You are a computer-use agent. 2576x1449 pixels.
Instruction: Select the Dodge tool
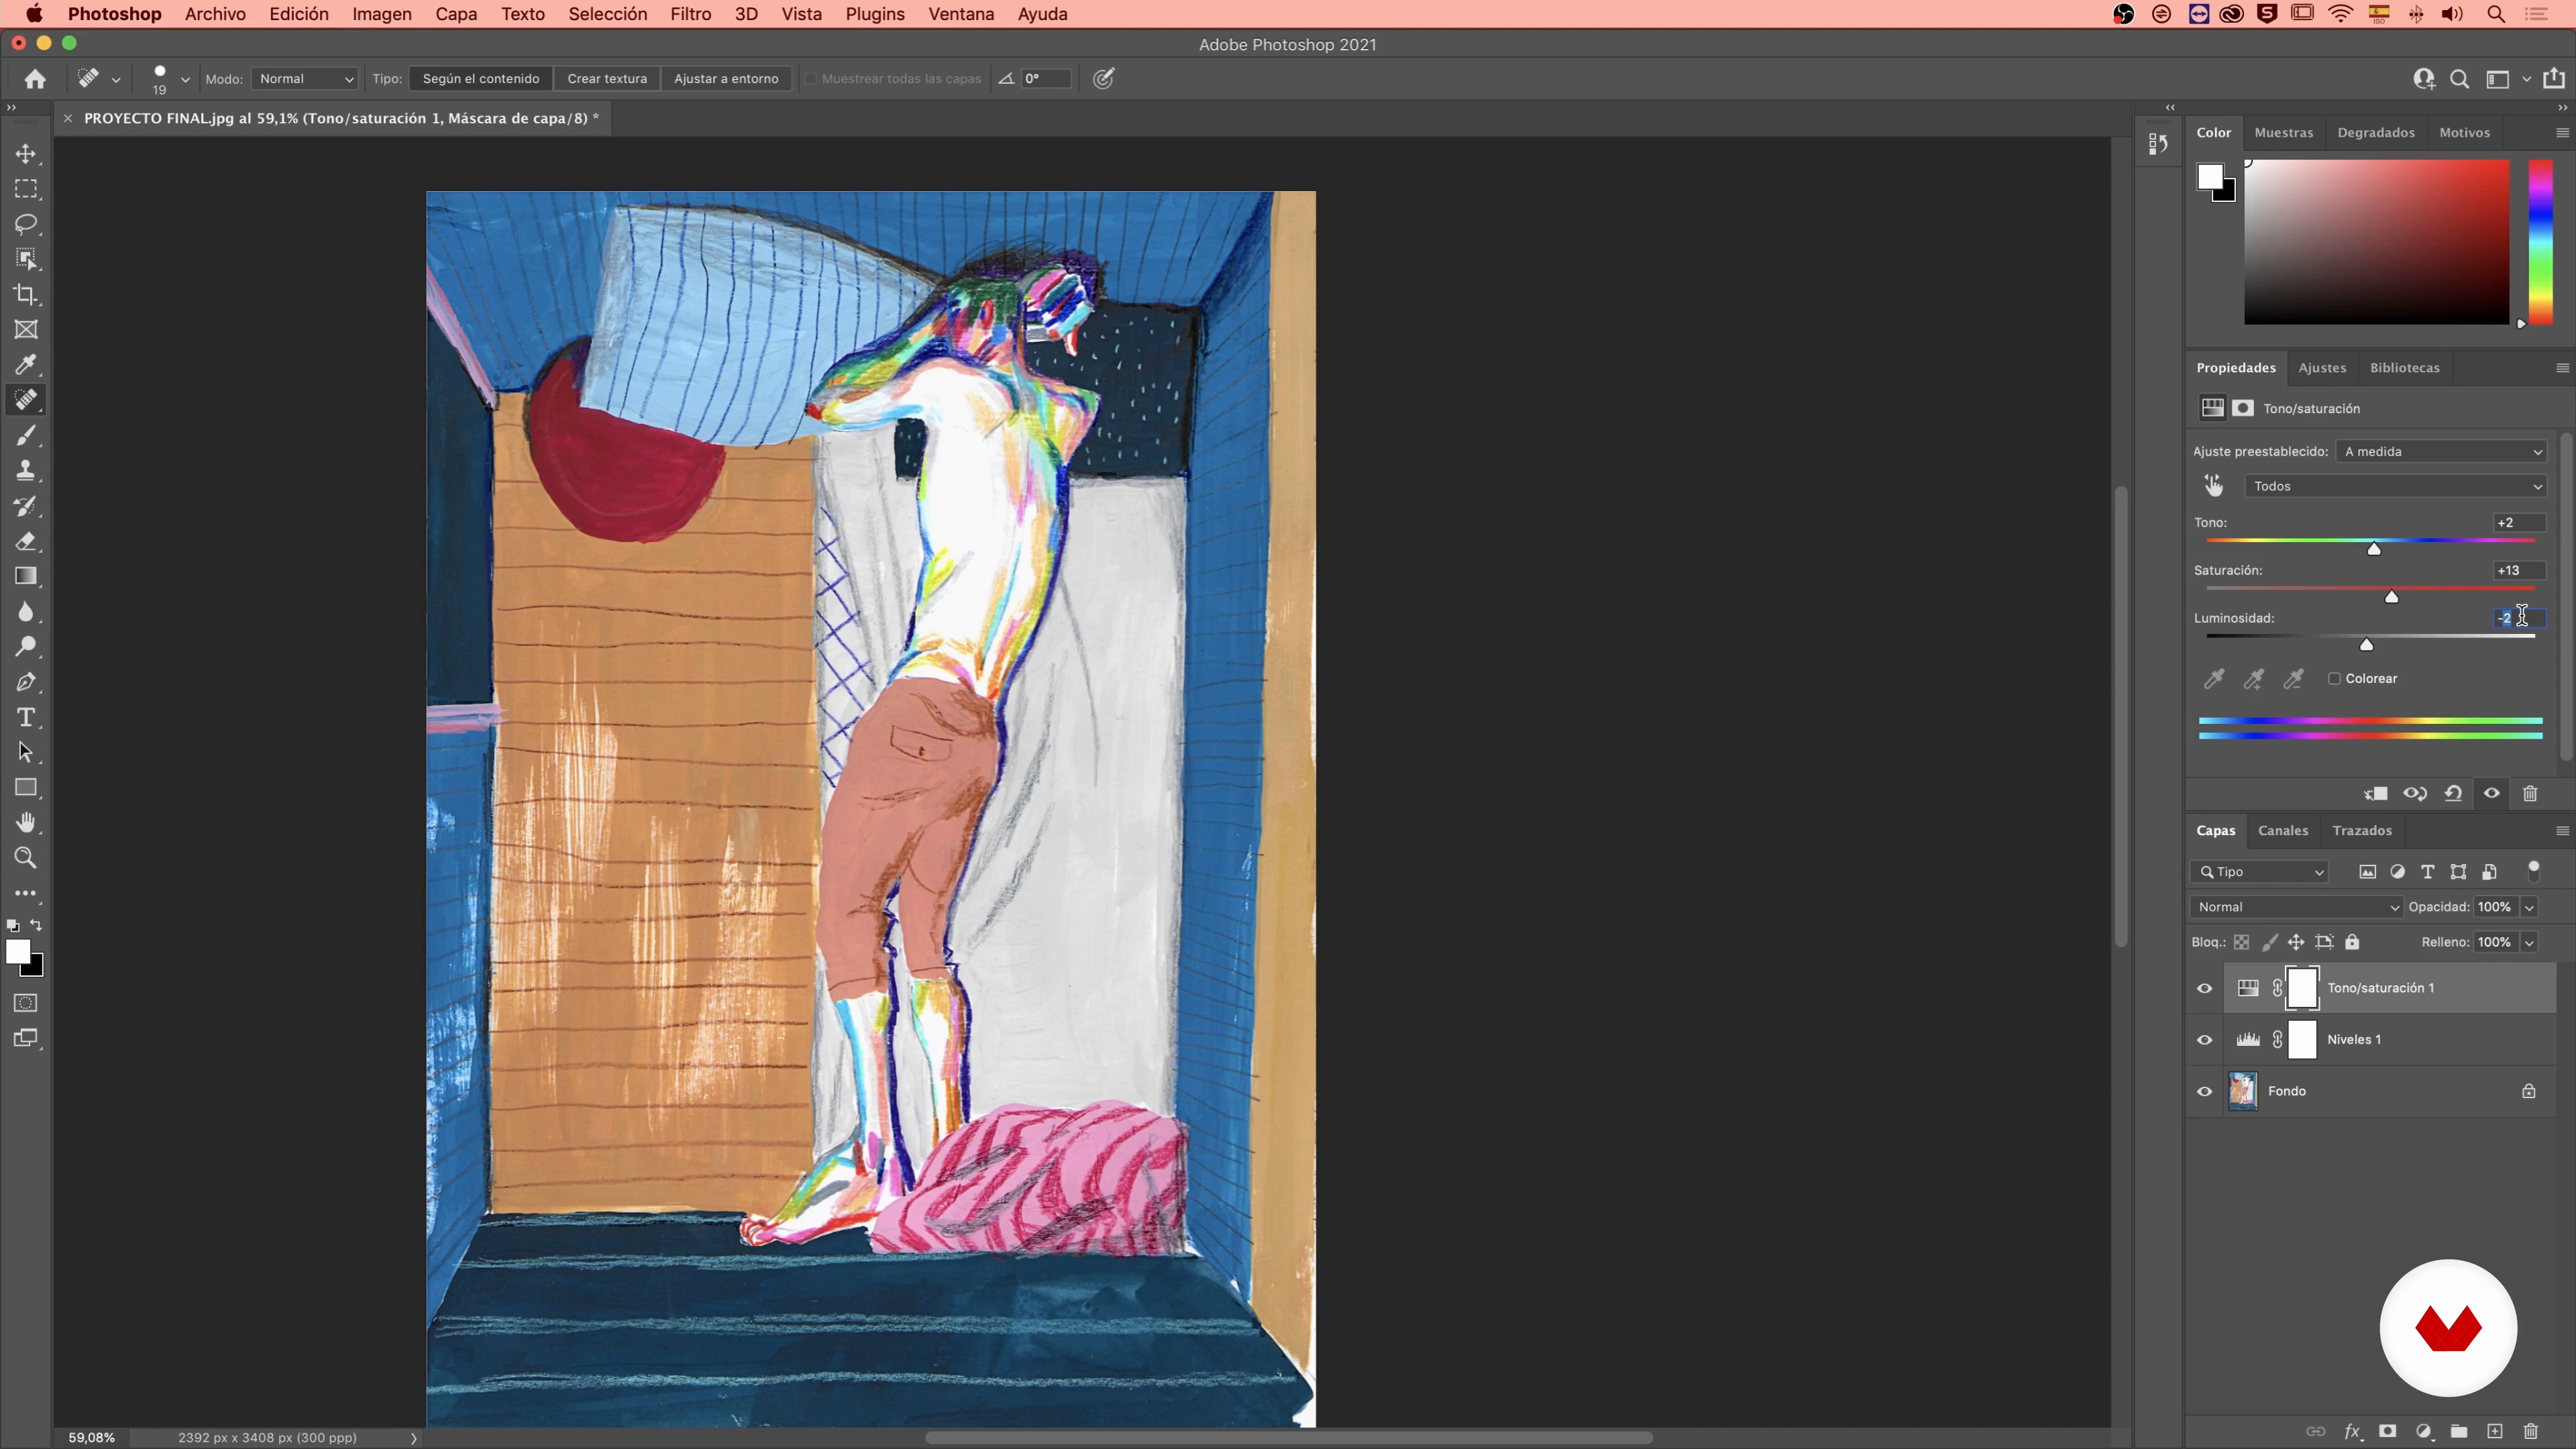(26, 647)
